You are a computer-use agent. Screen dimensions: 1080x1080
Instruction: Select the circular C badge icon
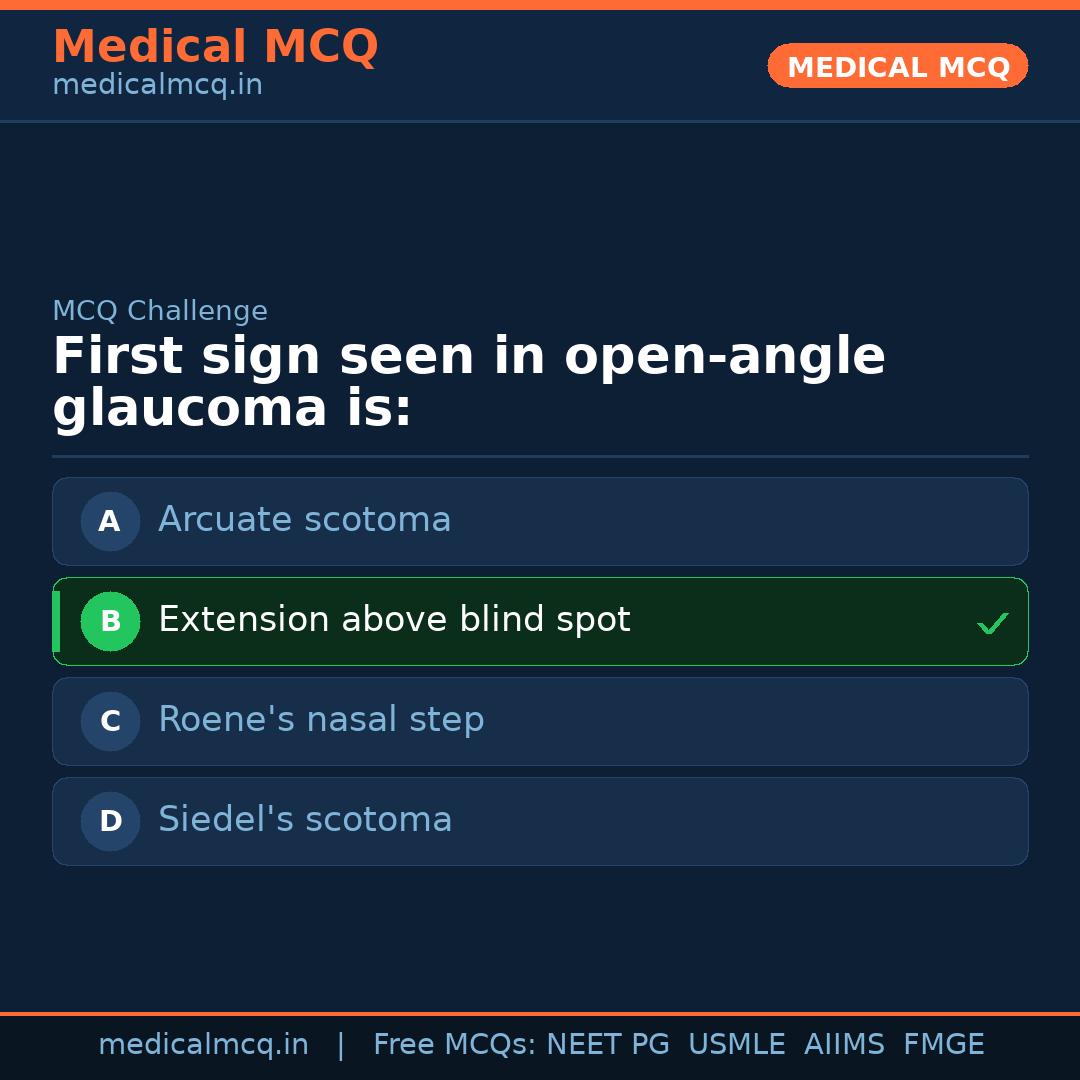click(110, 721)
